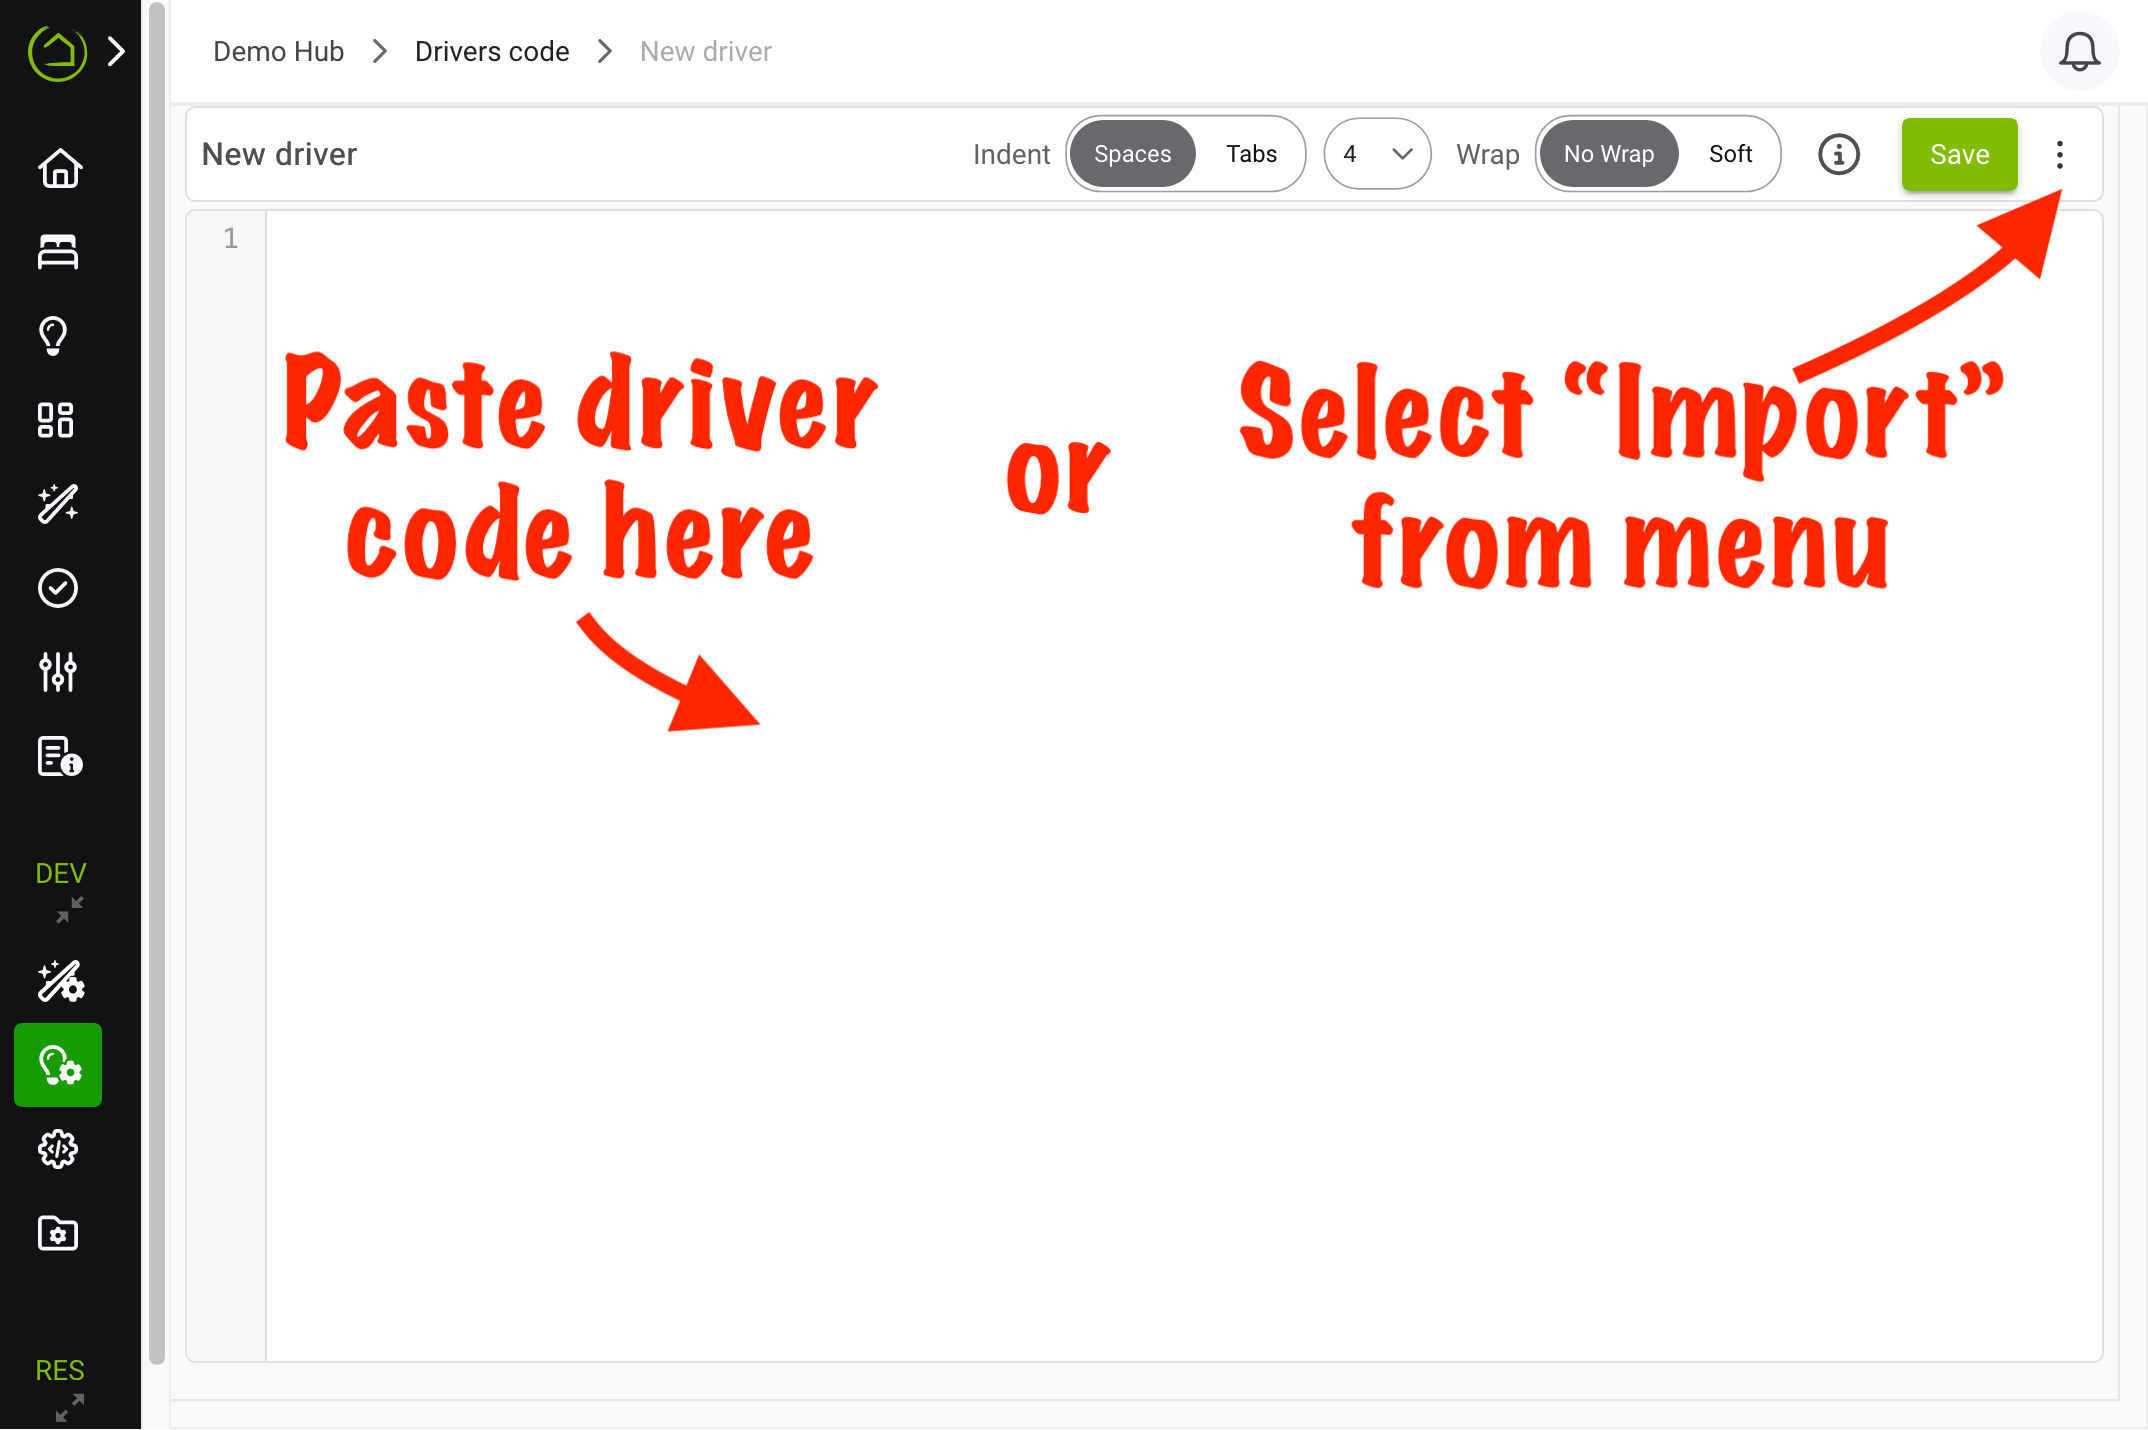Expand the sidebar with the arrow chevron
Viewport: 2148px width, 1430px height.
116,51
